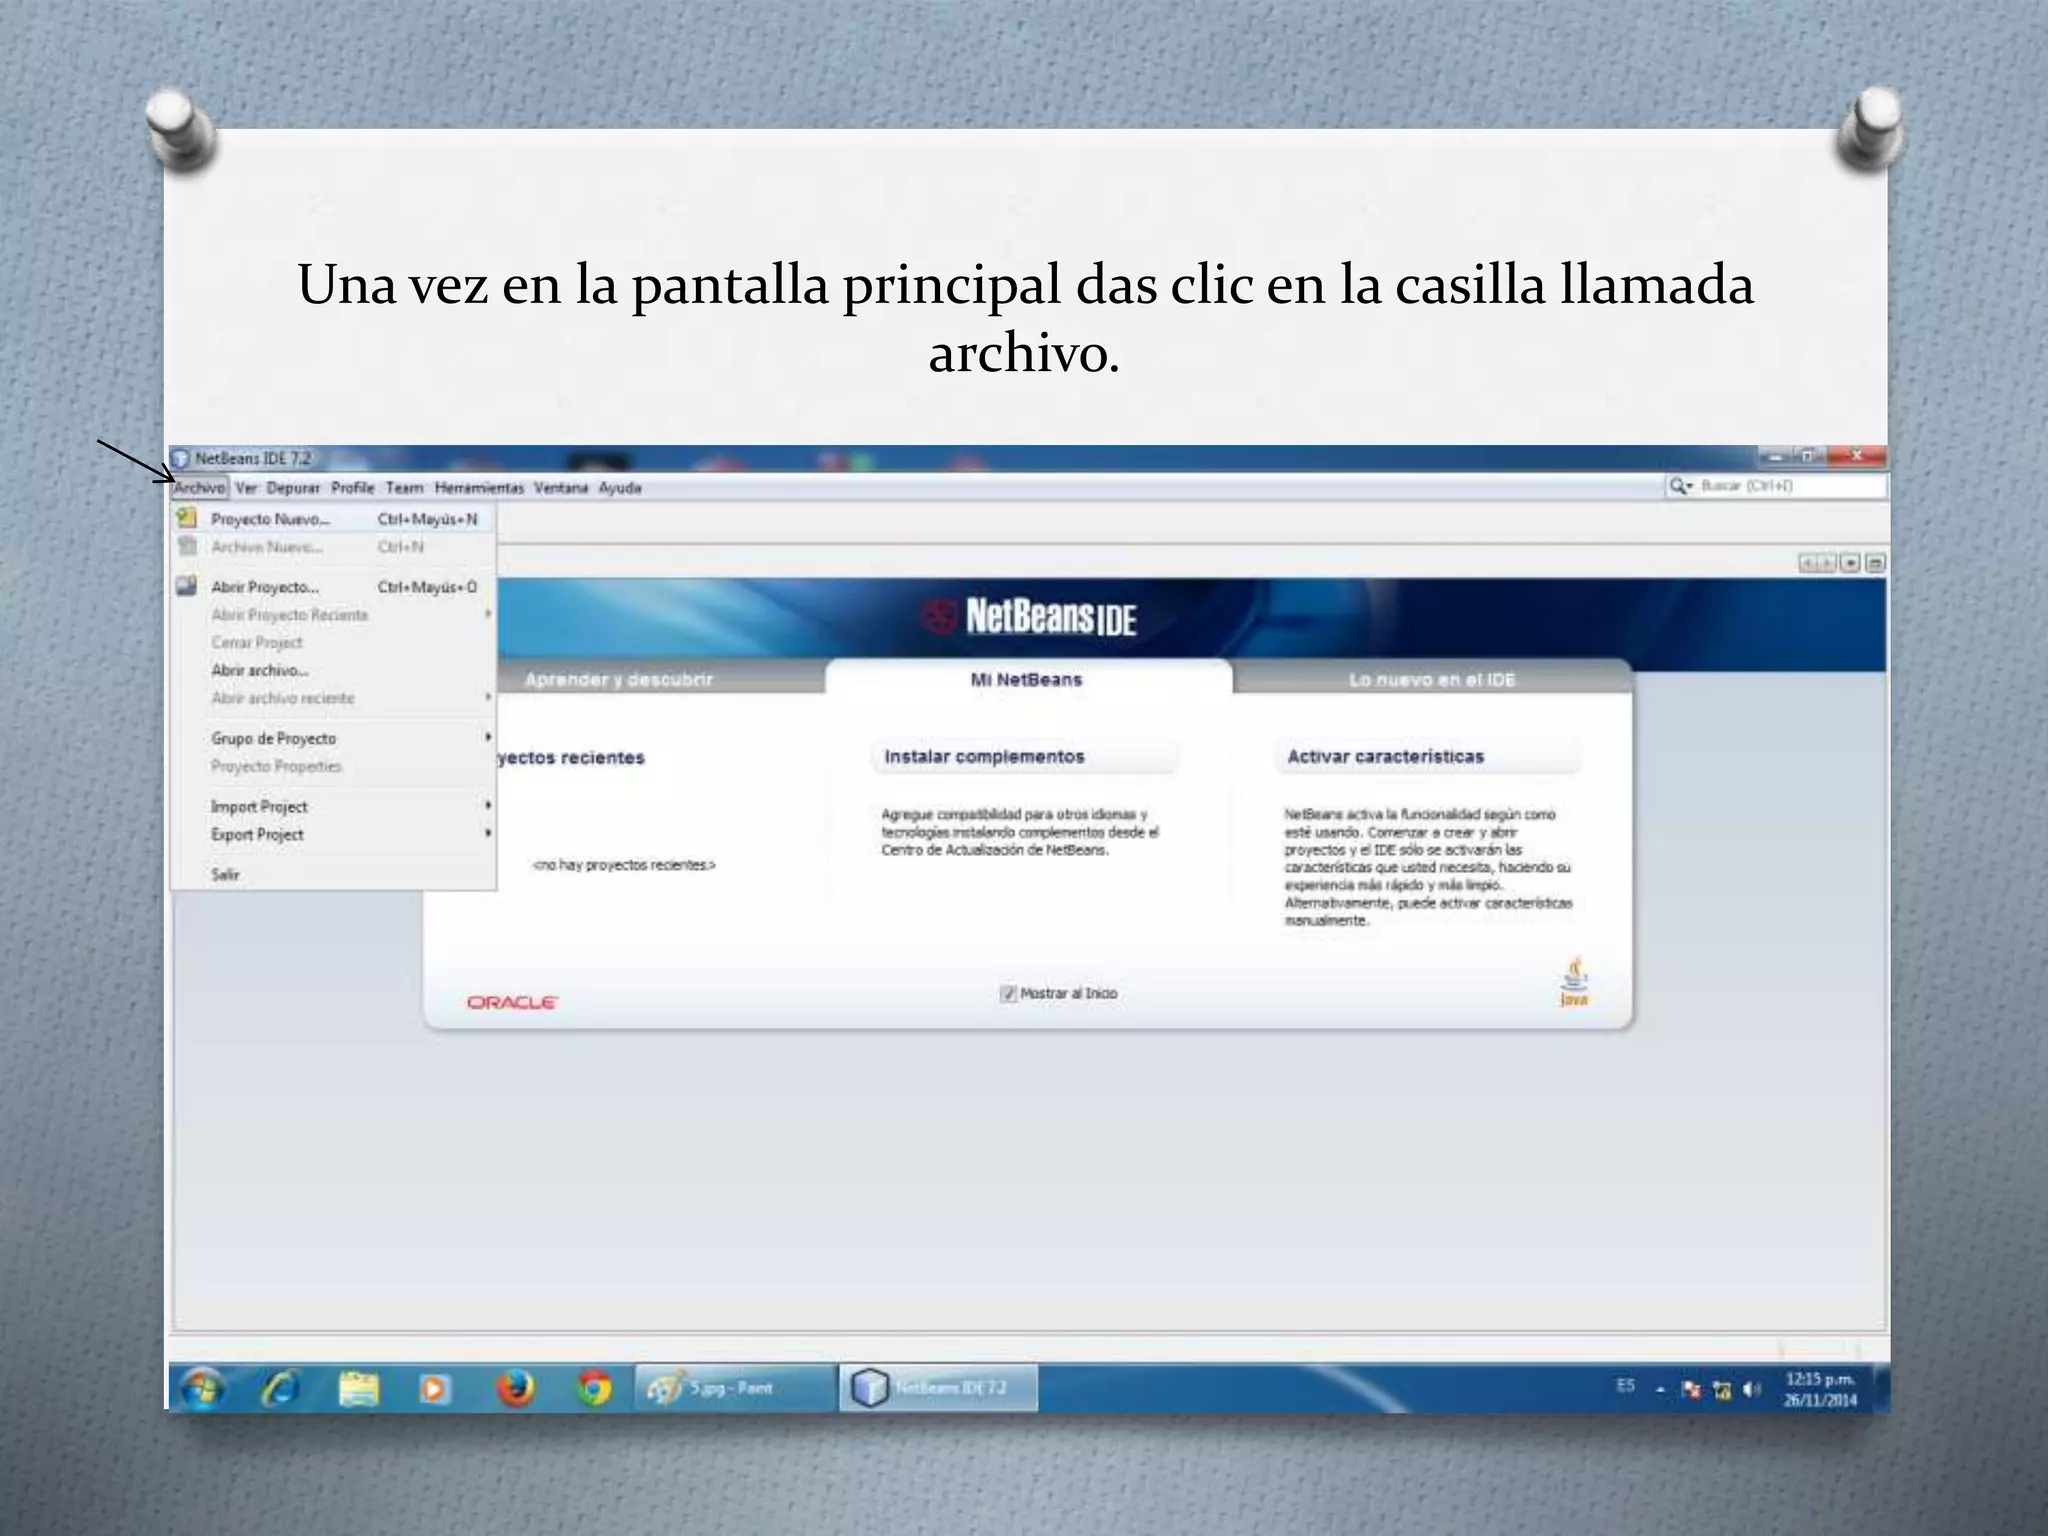Select Proyecto Nuevo menu entry
Viewport: 2048px width, 1536px height.
point(334,519)
